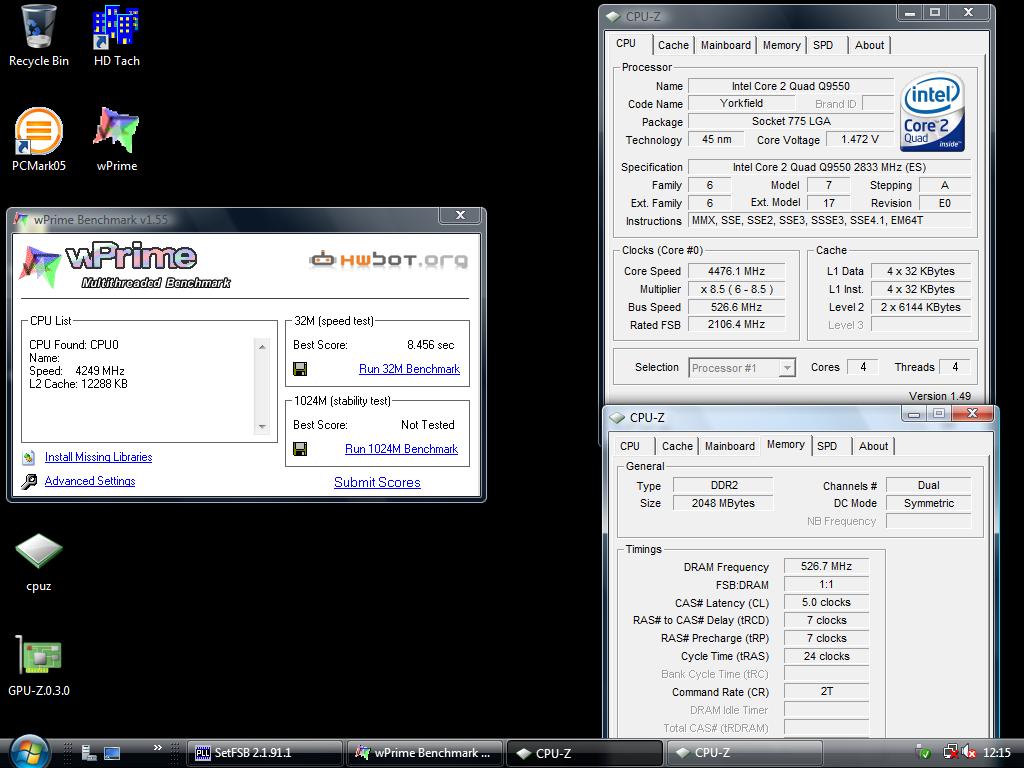Viewport: 1024px width, 768px height.
Task: Click the Cycle Time value 24 clocks
Action: [826, 656]
